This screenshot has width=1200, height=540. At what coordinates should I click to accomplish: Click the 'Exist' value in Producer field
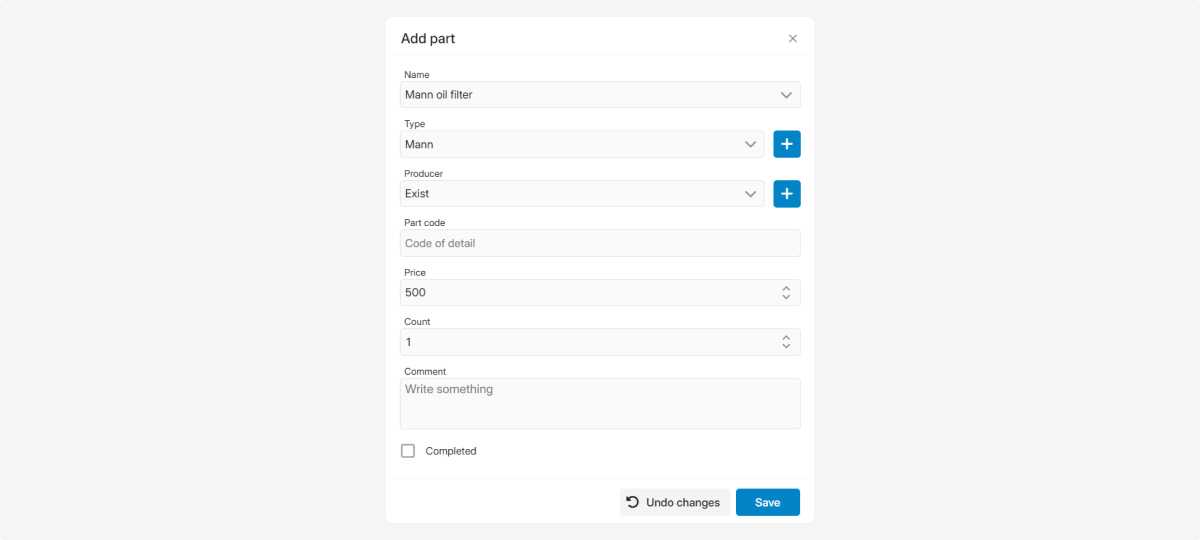click(x=417, y=194)
